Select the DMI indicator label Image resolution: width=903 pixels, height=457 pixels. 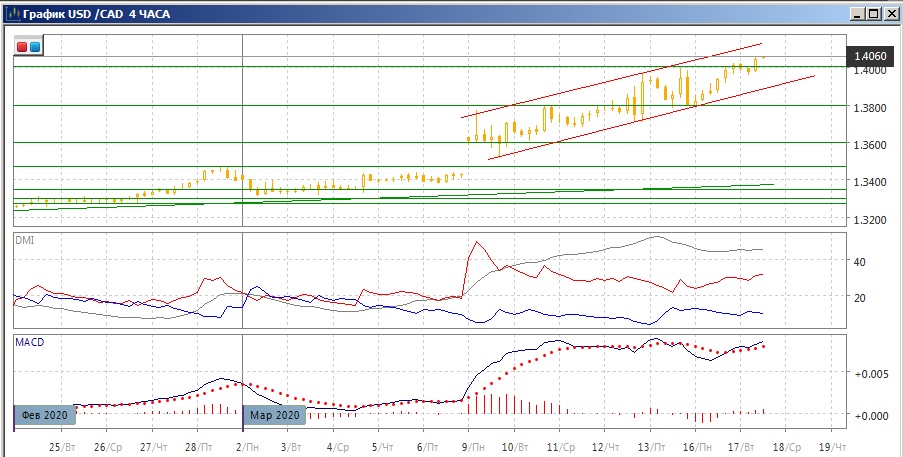(x=24, y=239)
